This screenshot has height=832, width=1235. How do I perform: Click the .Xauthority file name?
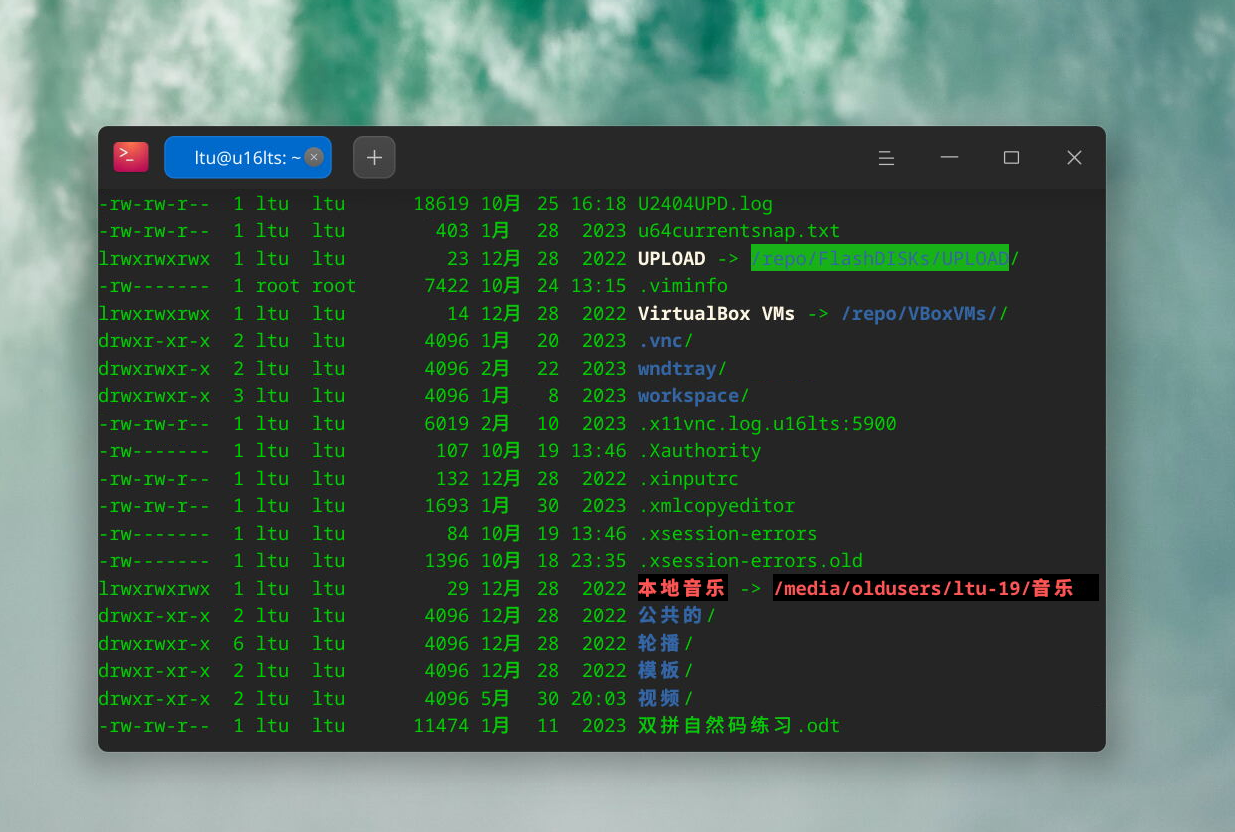[x=700, y=451]
